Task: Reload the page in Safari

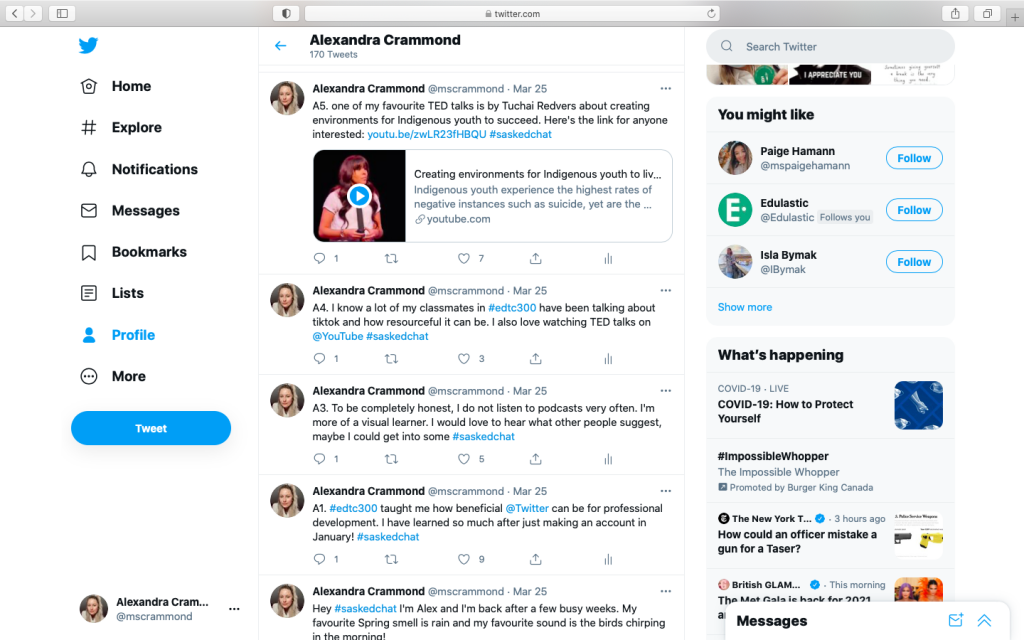Action: (x=711, y=13)
